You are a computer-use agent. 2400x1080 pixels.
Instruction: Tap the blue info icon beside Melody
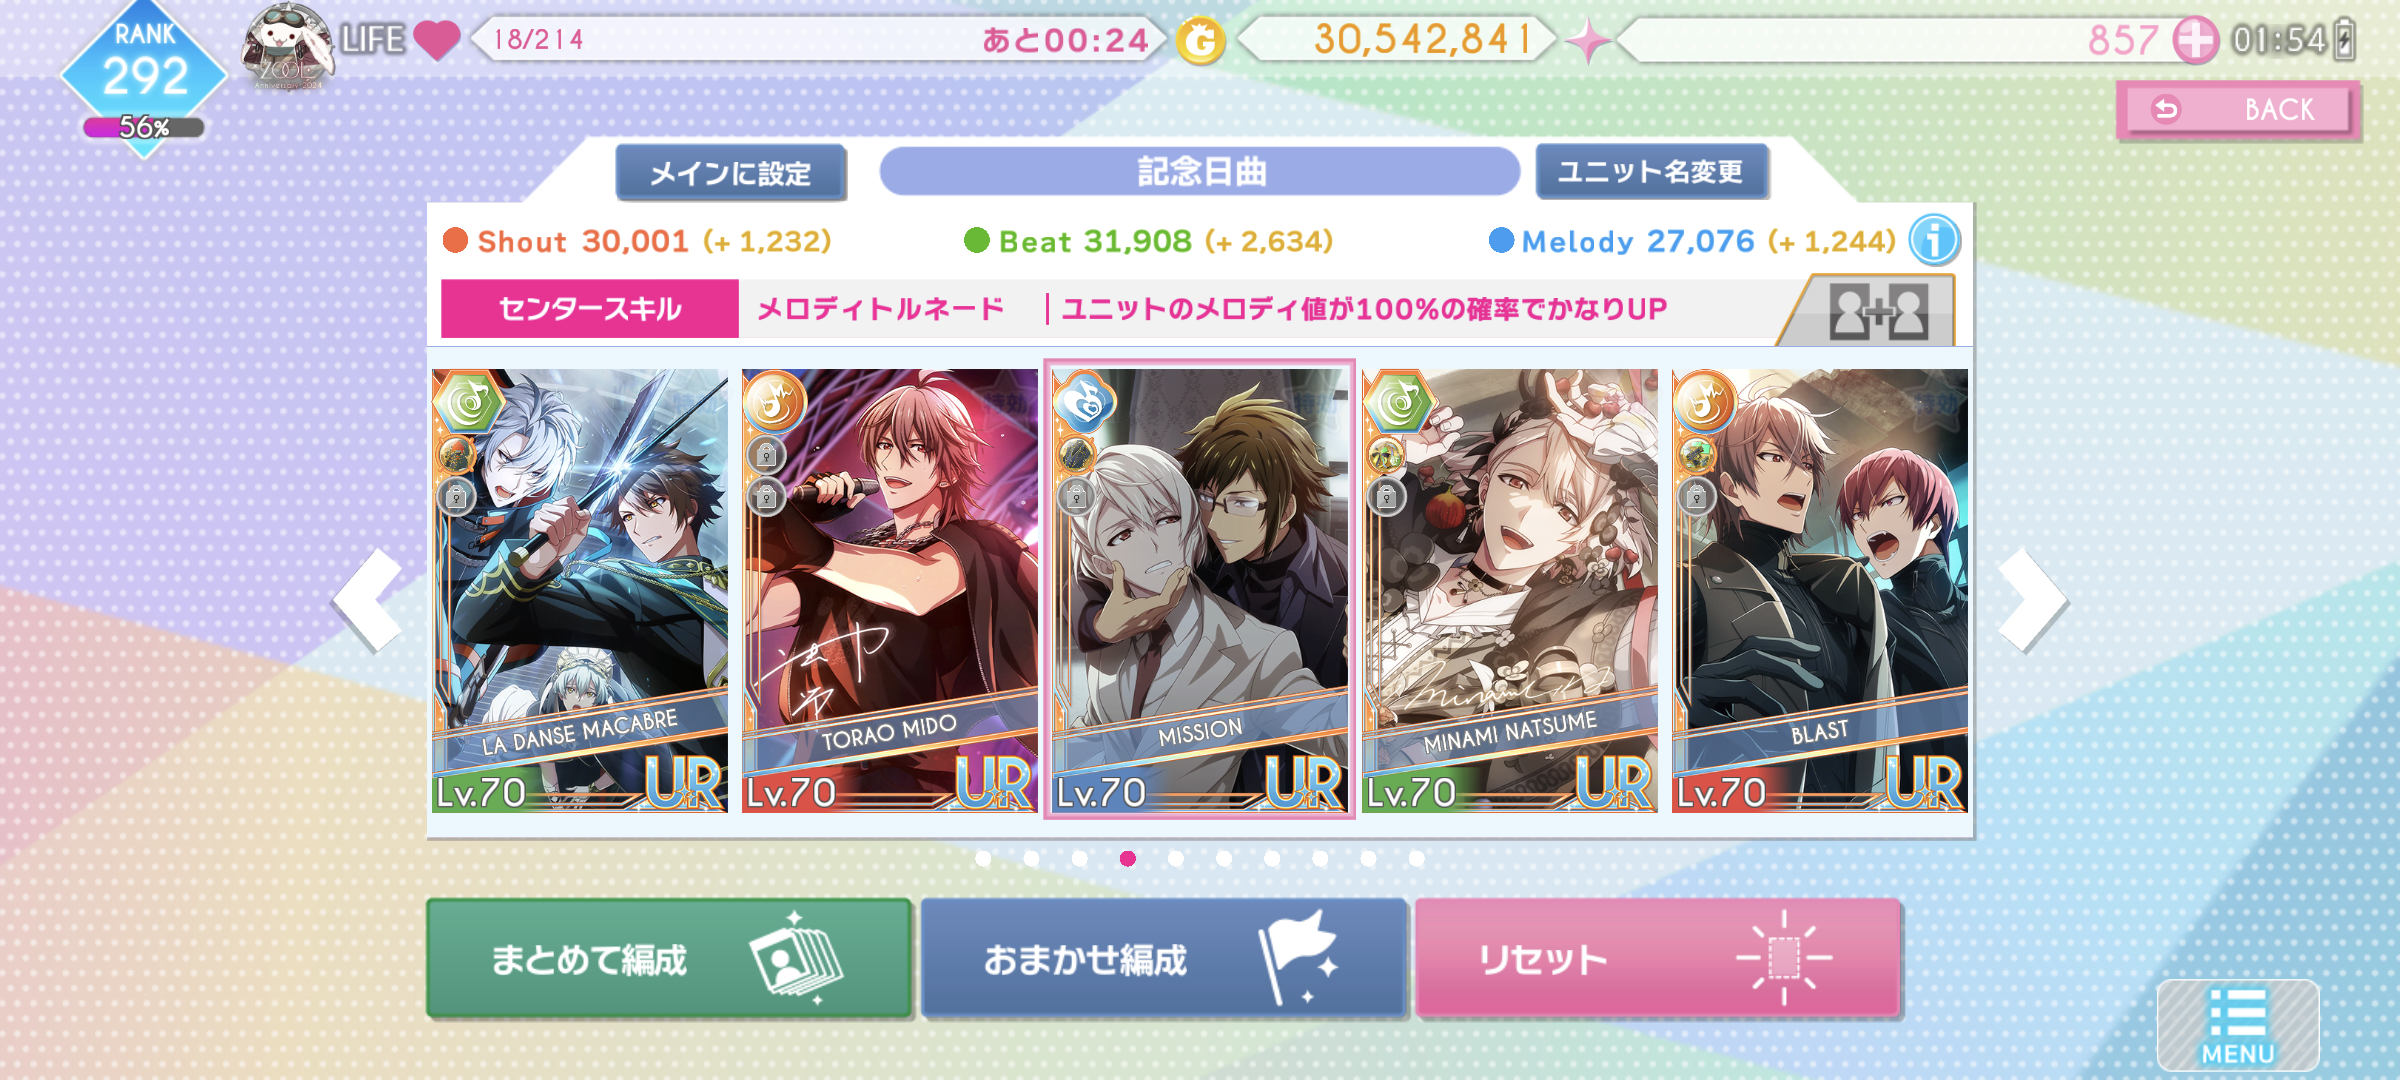pyautogui.click(x=1933, y=241)
